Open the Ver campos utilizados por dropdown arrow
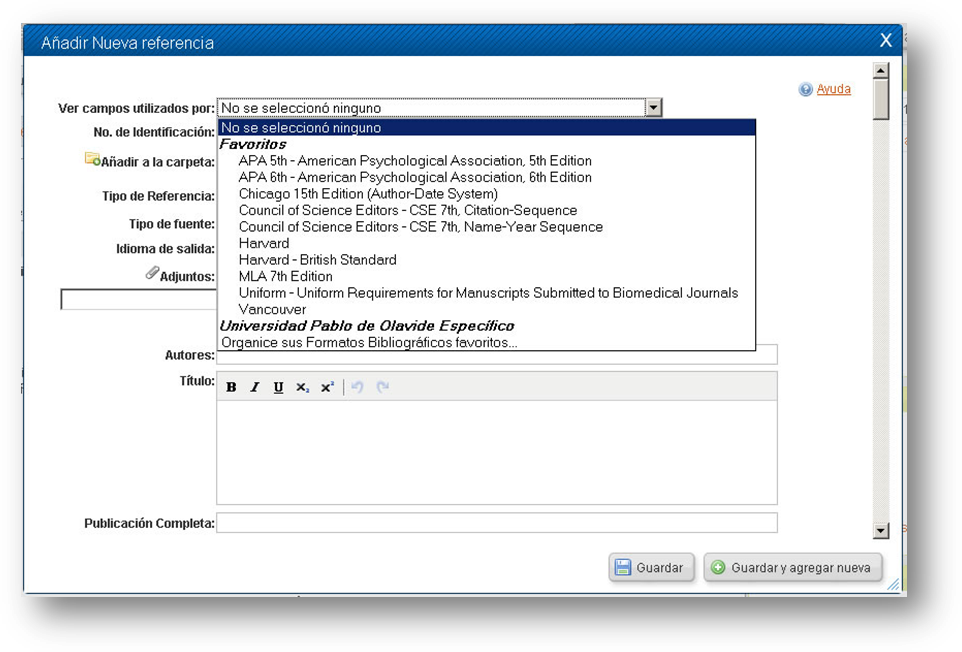Image resolution: width=962 pixels, height=652 pixels. (x=653, y=107)
